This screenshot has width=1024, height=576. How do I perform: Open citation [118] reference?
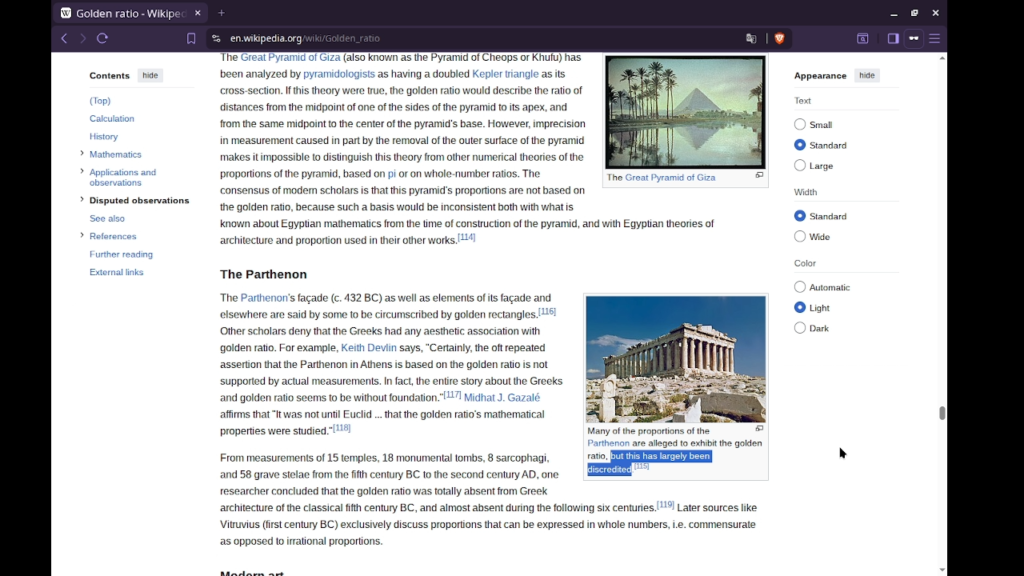[x=342, y=428]
